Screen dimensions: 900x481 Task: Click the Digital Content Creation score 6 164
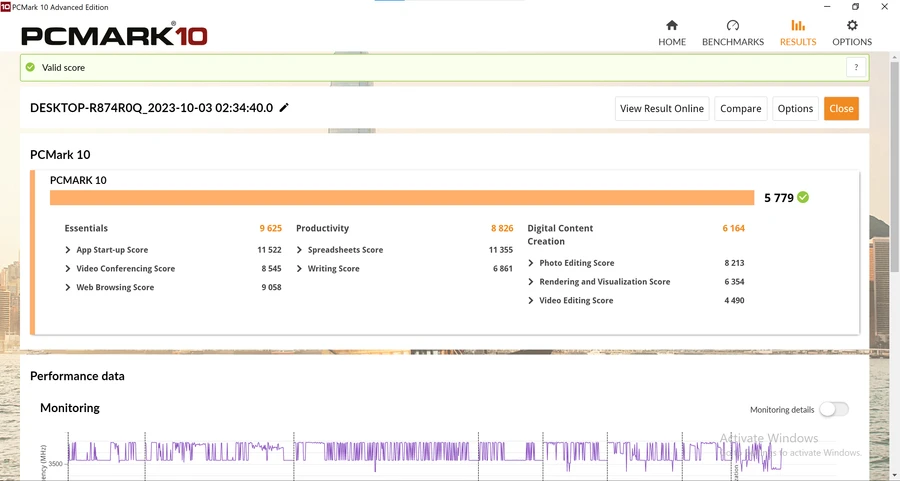coord(734,228)
